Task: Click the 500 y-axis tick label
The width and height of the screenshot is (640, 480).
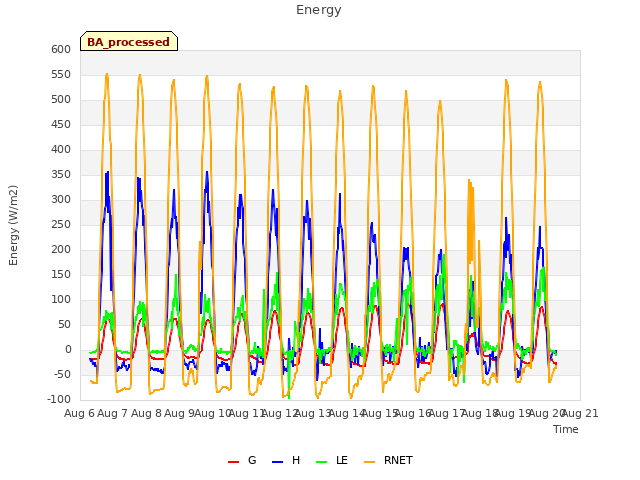Action: tap(61, 100)
